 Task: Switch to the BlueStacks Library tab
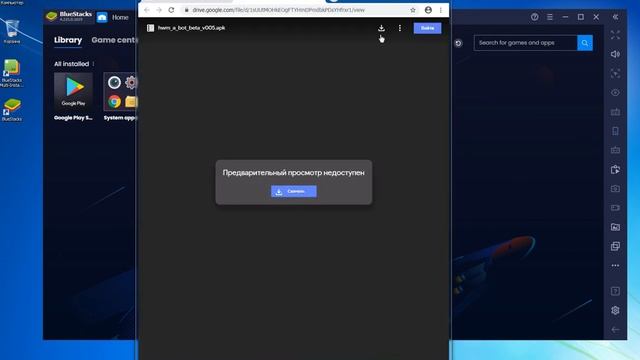pos(68,40)
